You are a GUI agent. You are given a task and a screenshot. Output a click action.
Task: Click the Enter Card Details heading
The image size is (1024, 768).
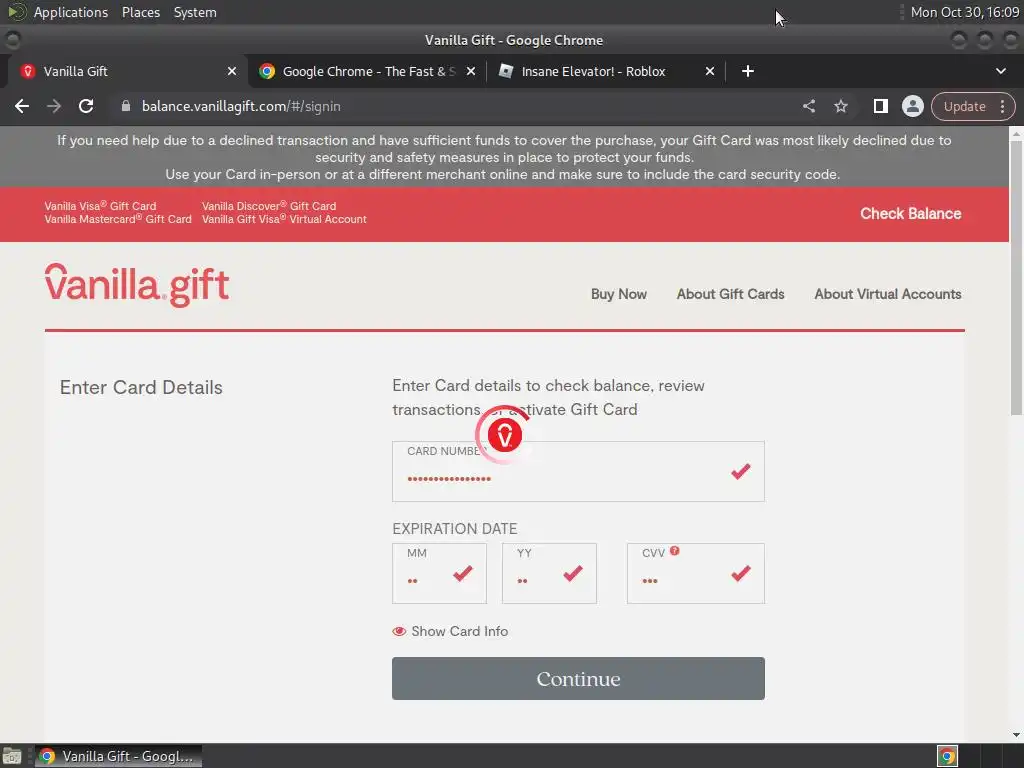click(x=141, y=387)
